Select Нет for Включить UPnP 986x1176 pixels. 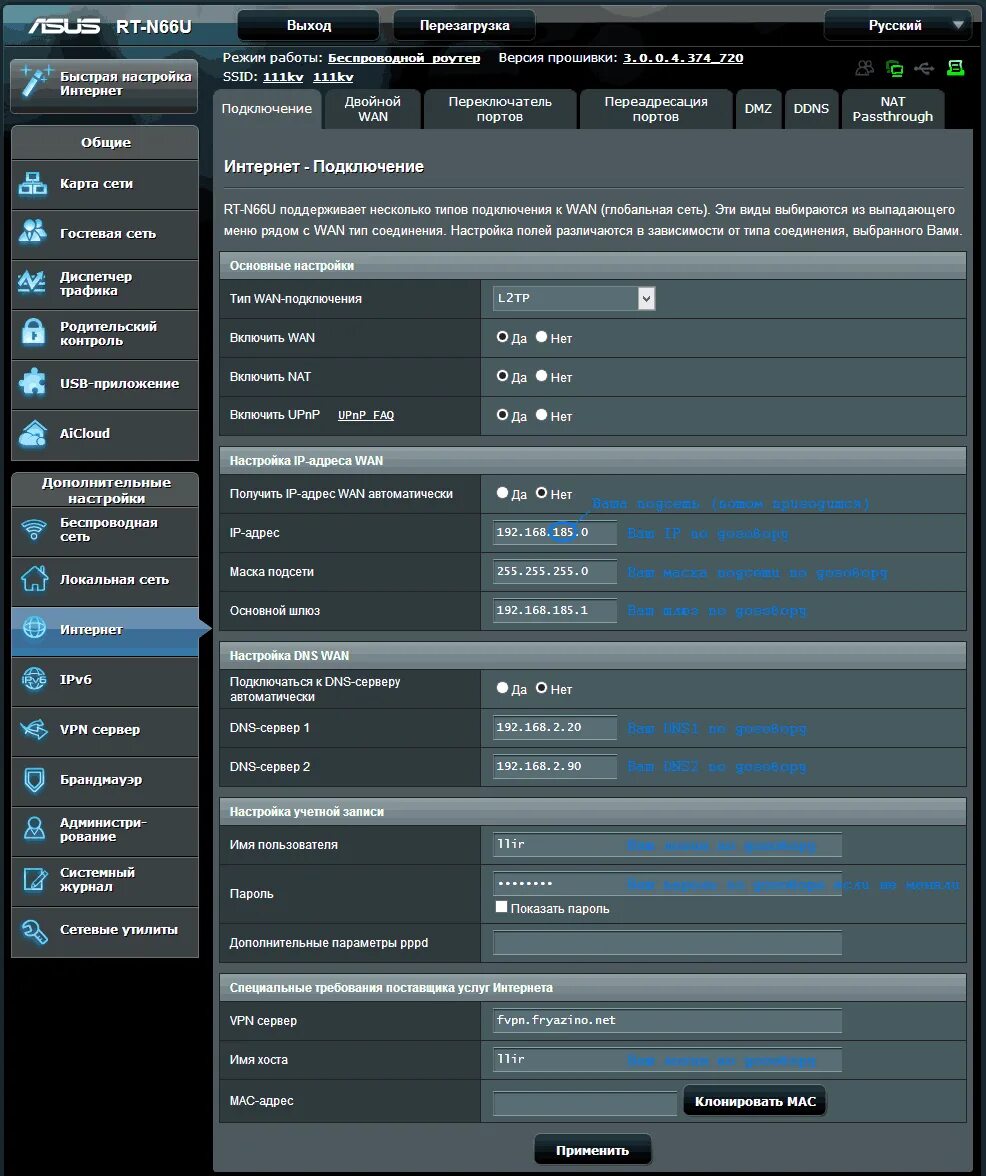[541, 415]
